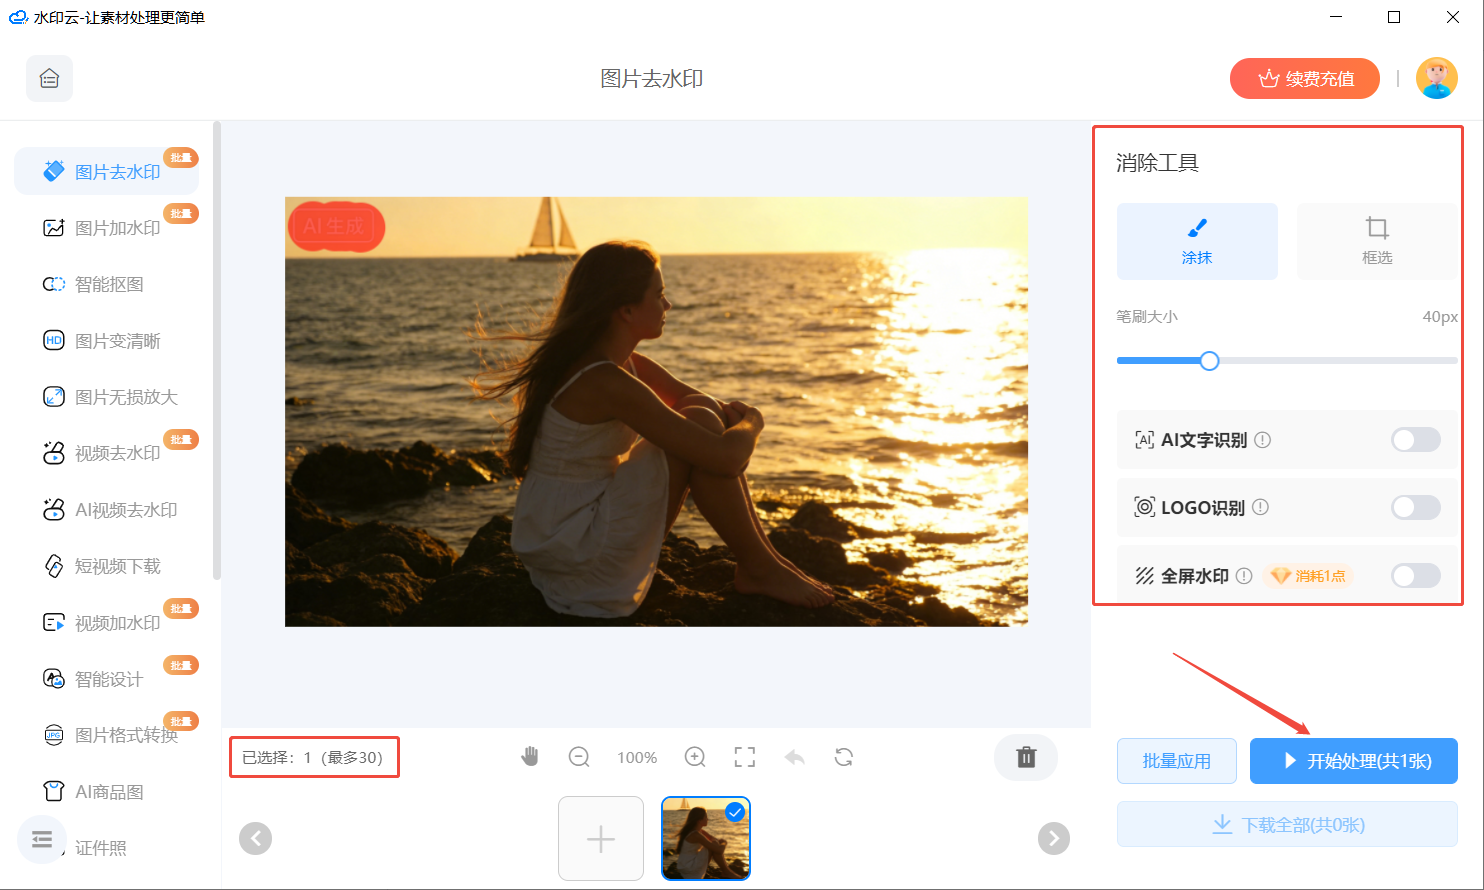Click 开始处理 button

pos(1353,761)
